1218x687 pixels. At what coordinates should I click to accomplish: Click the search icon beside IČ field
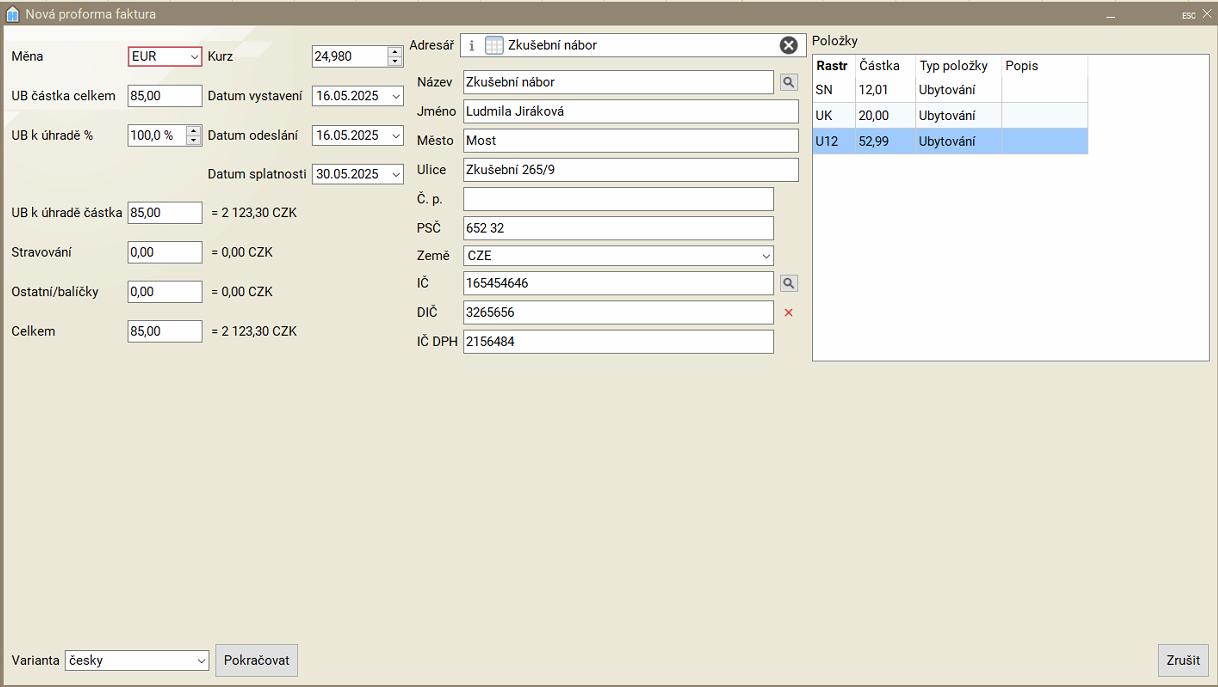click(789, 284)
